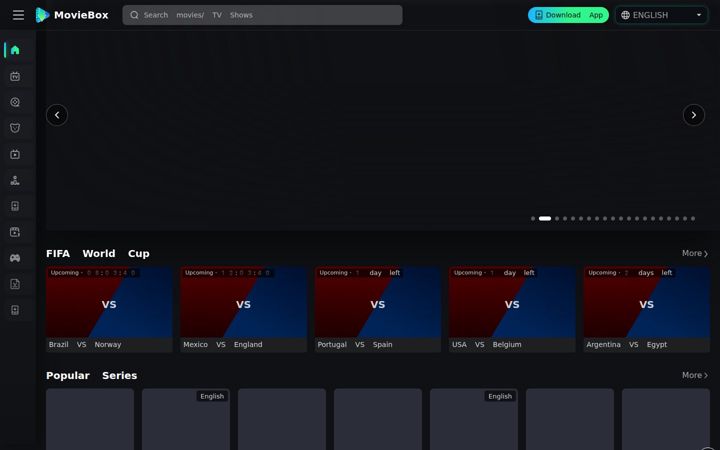Click the active elongated carousel indicator

(545, 219)
